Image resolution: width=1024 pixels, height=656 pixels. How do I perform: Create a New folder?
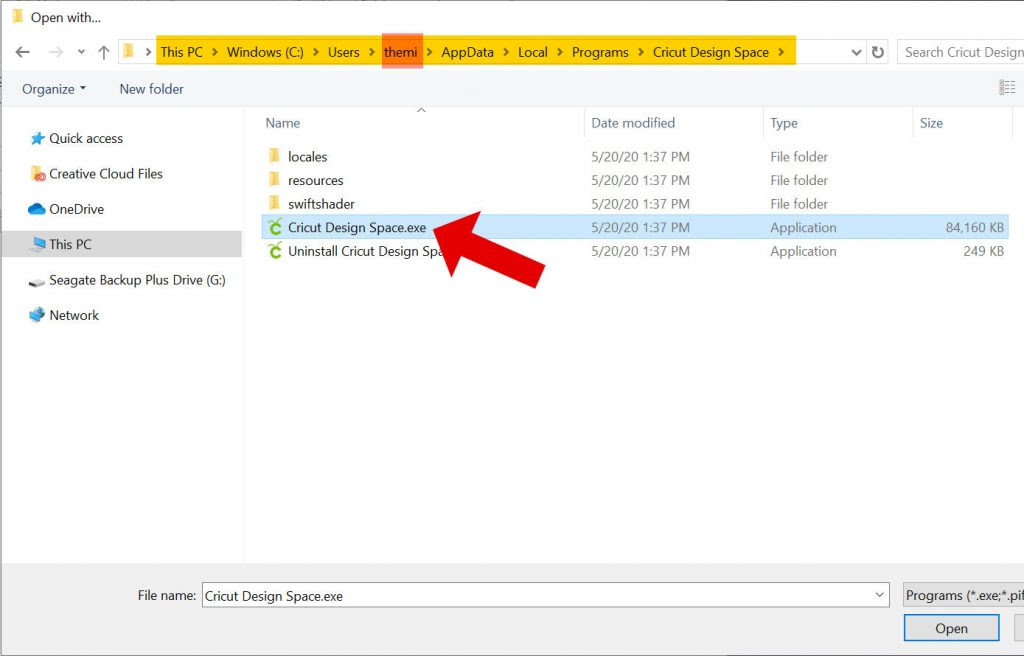152,89
